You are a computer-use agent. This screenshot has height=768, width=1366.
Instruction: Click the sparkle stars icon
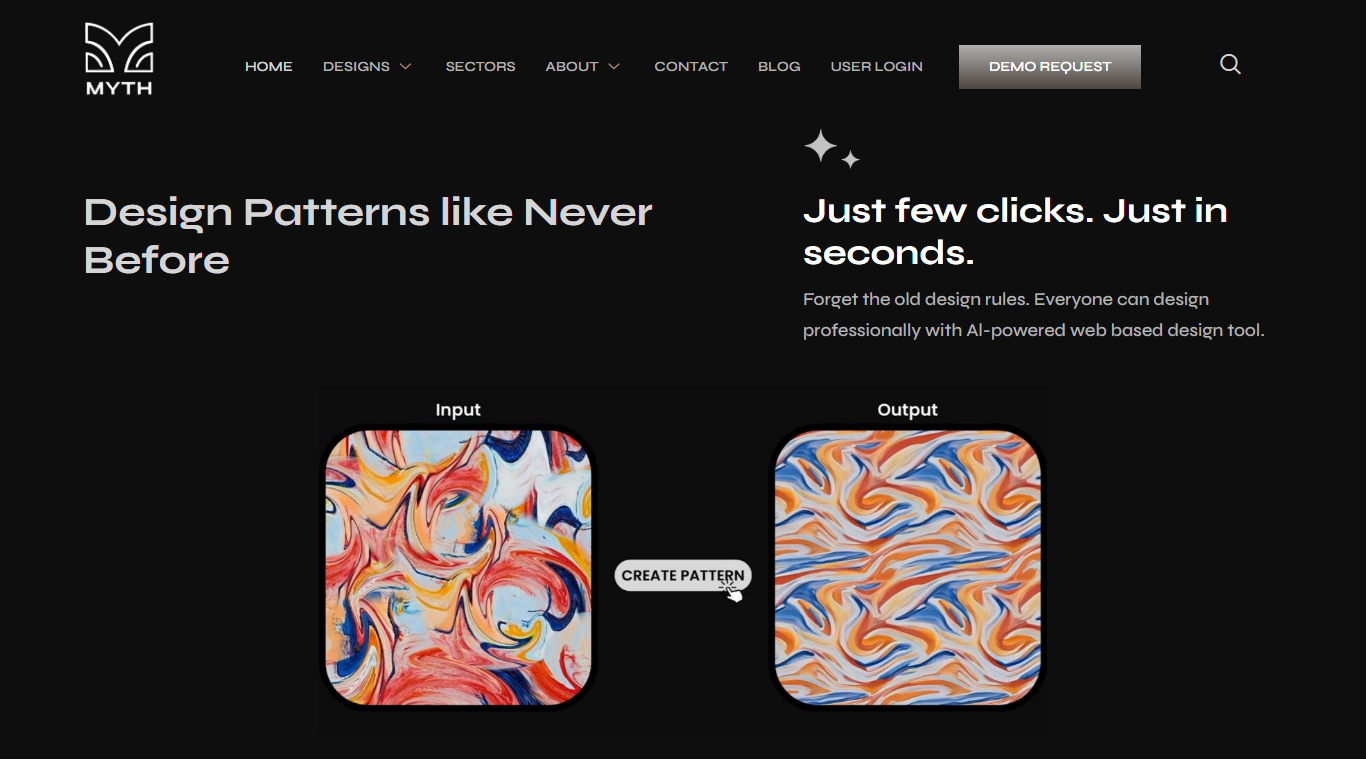832,149
